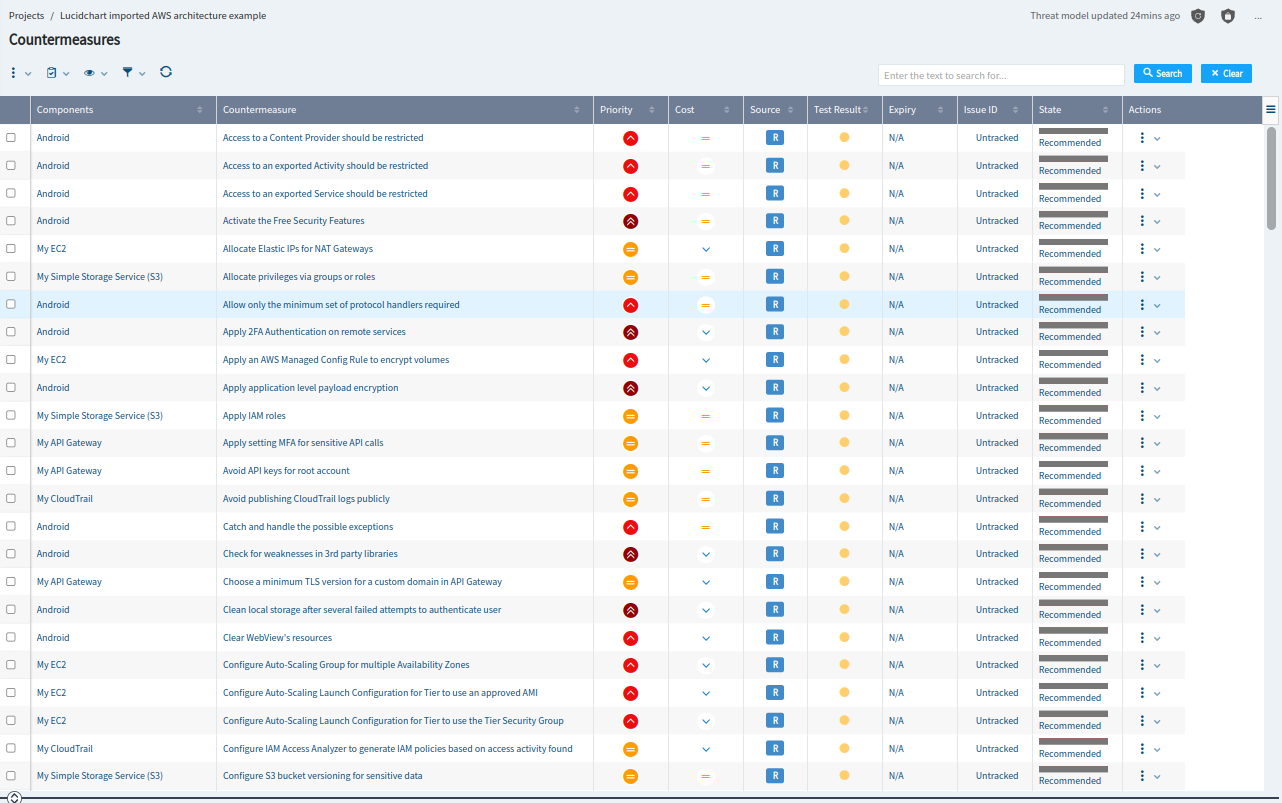Screen dimensions: 1282x803
Task: Open the Projects breadcrumb link
Action: click(x=26, y=16)
